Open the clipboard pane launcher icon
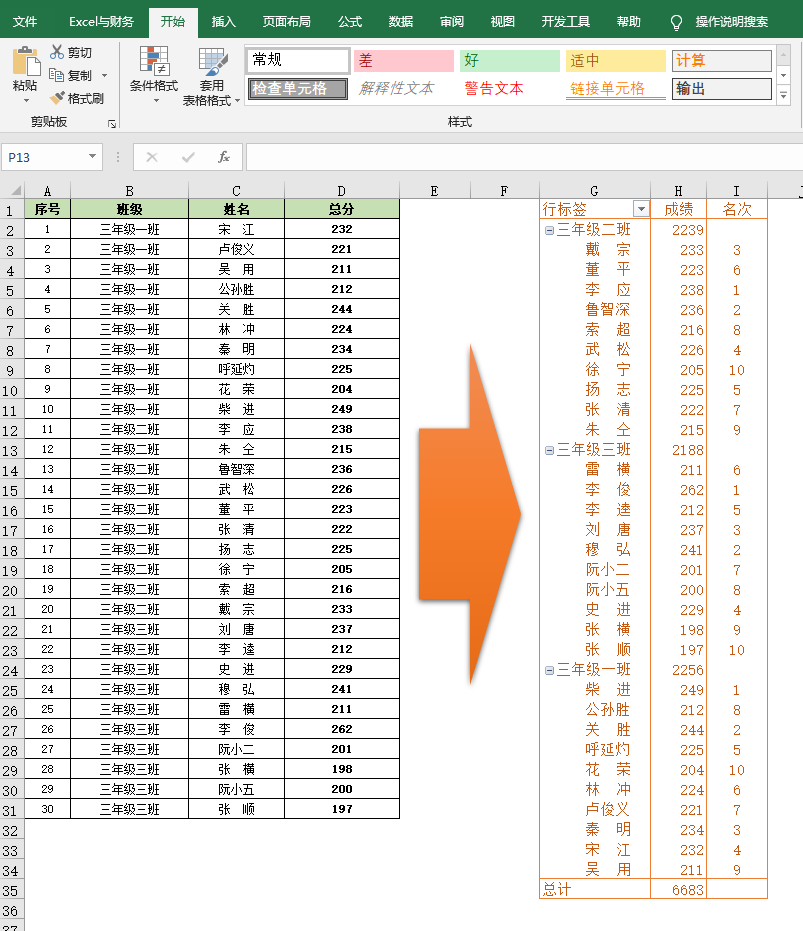 click(112, 124)
